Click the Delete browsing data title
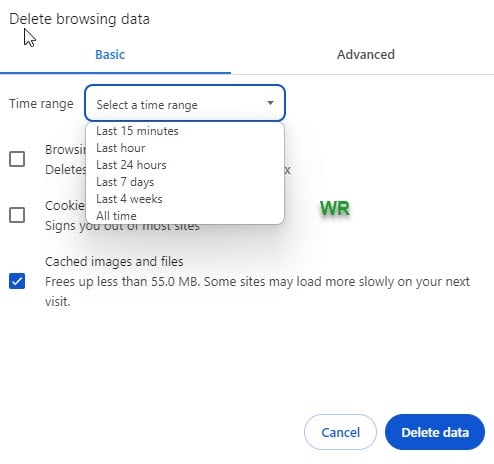This screenshot has width=494, height=464. click(79, 19)
